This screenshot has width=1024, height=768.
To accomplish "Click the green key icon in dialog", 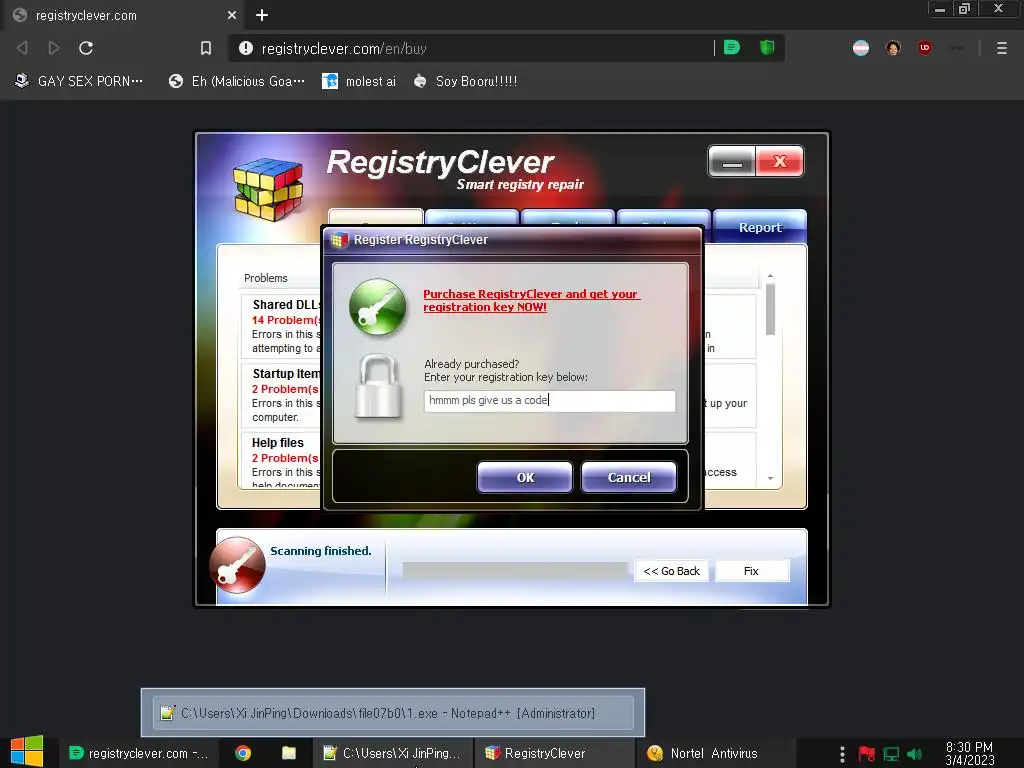I will pos(377,307).
